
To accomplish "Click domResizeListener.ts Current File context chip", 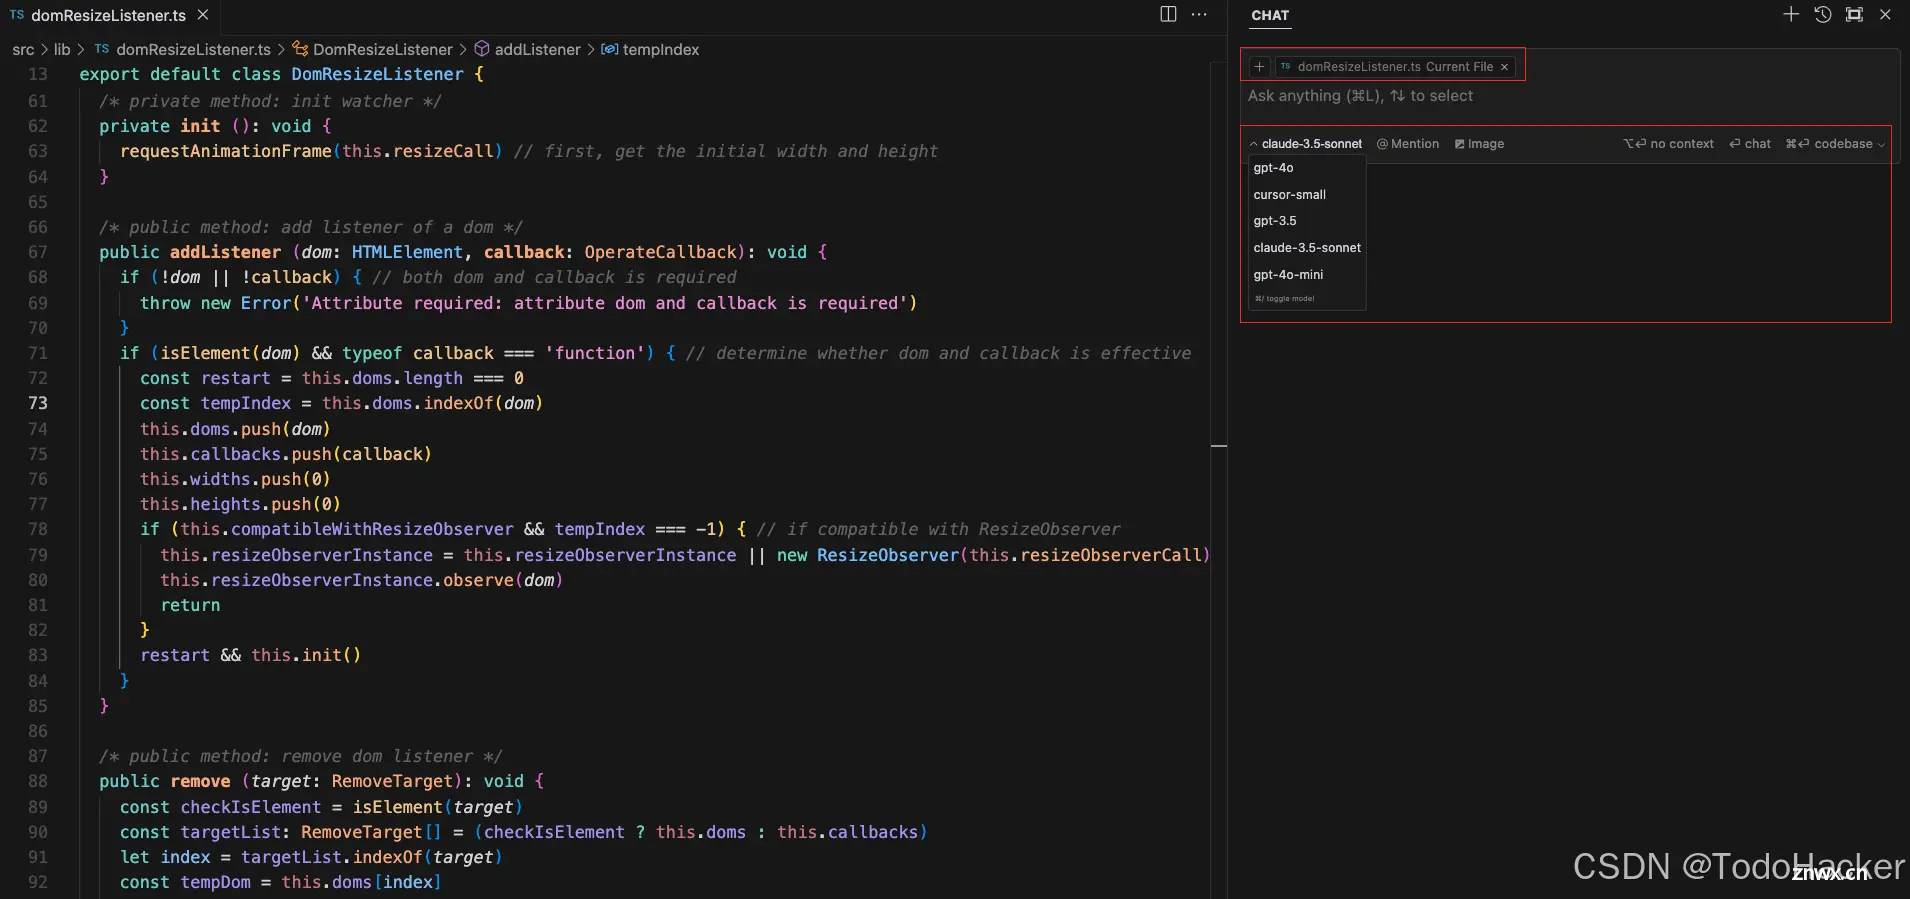I will click(1395, 67).
